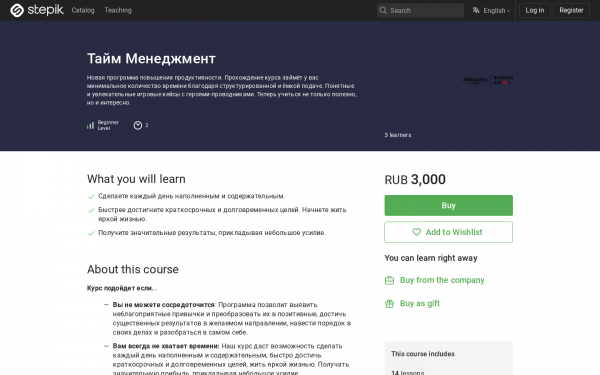Click checkmark beside Быстрее достигните
This screenshot has width=600, height=375.
(x=91, y=210)
